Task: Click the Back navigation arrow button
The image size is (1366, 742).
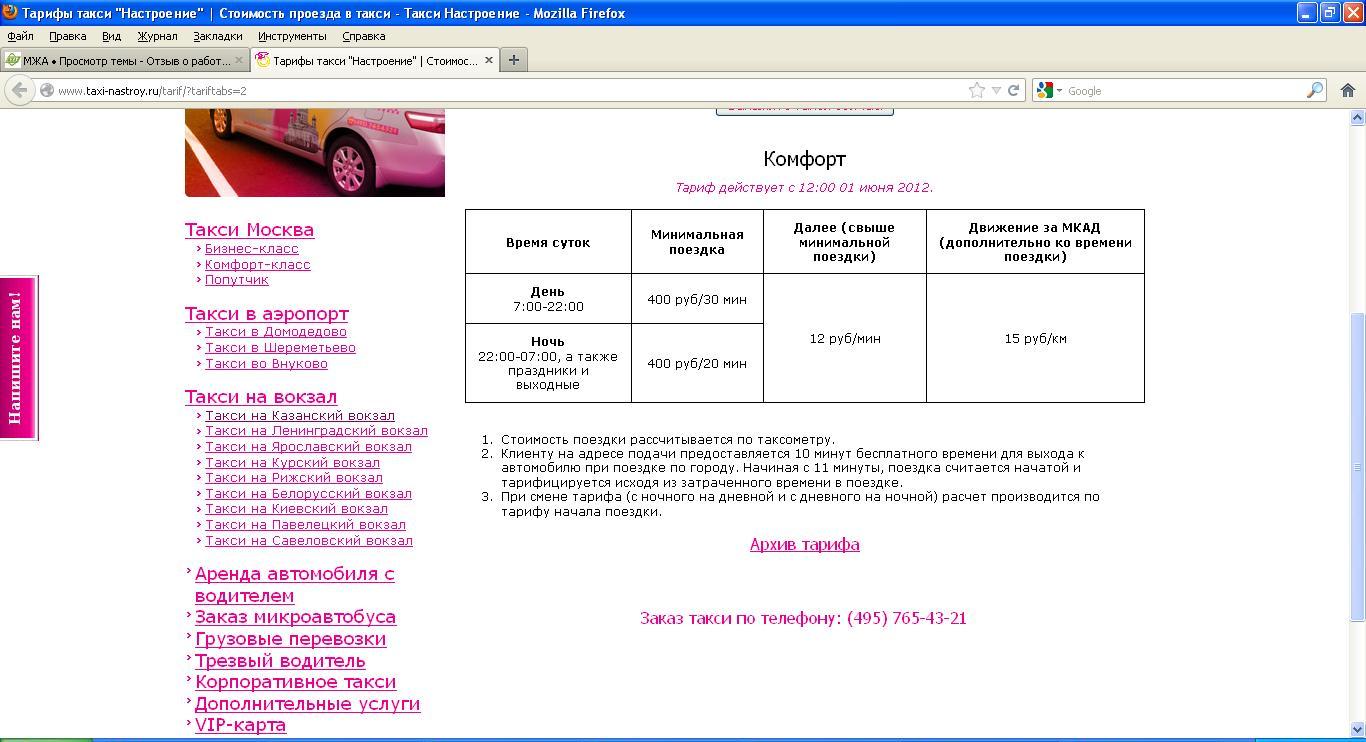Action: [x=19, y=90]
